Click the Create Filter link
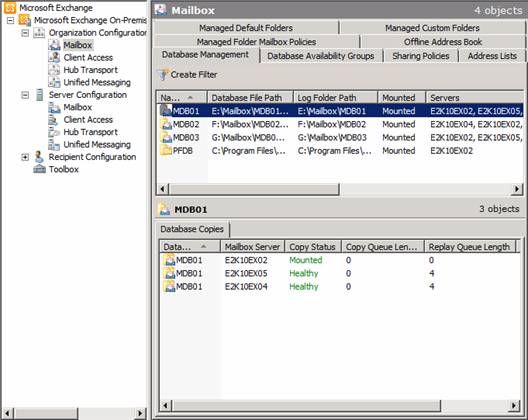Screen dimensions: 528x420 point(194,75)
